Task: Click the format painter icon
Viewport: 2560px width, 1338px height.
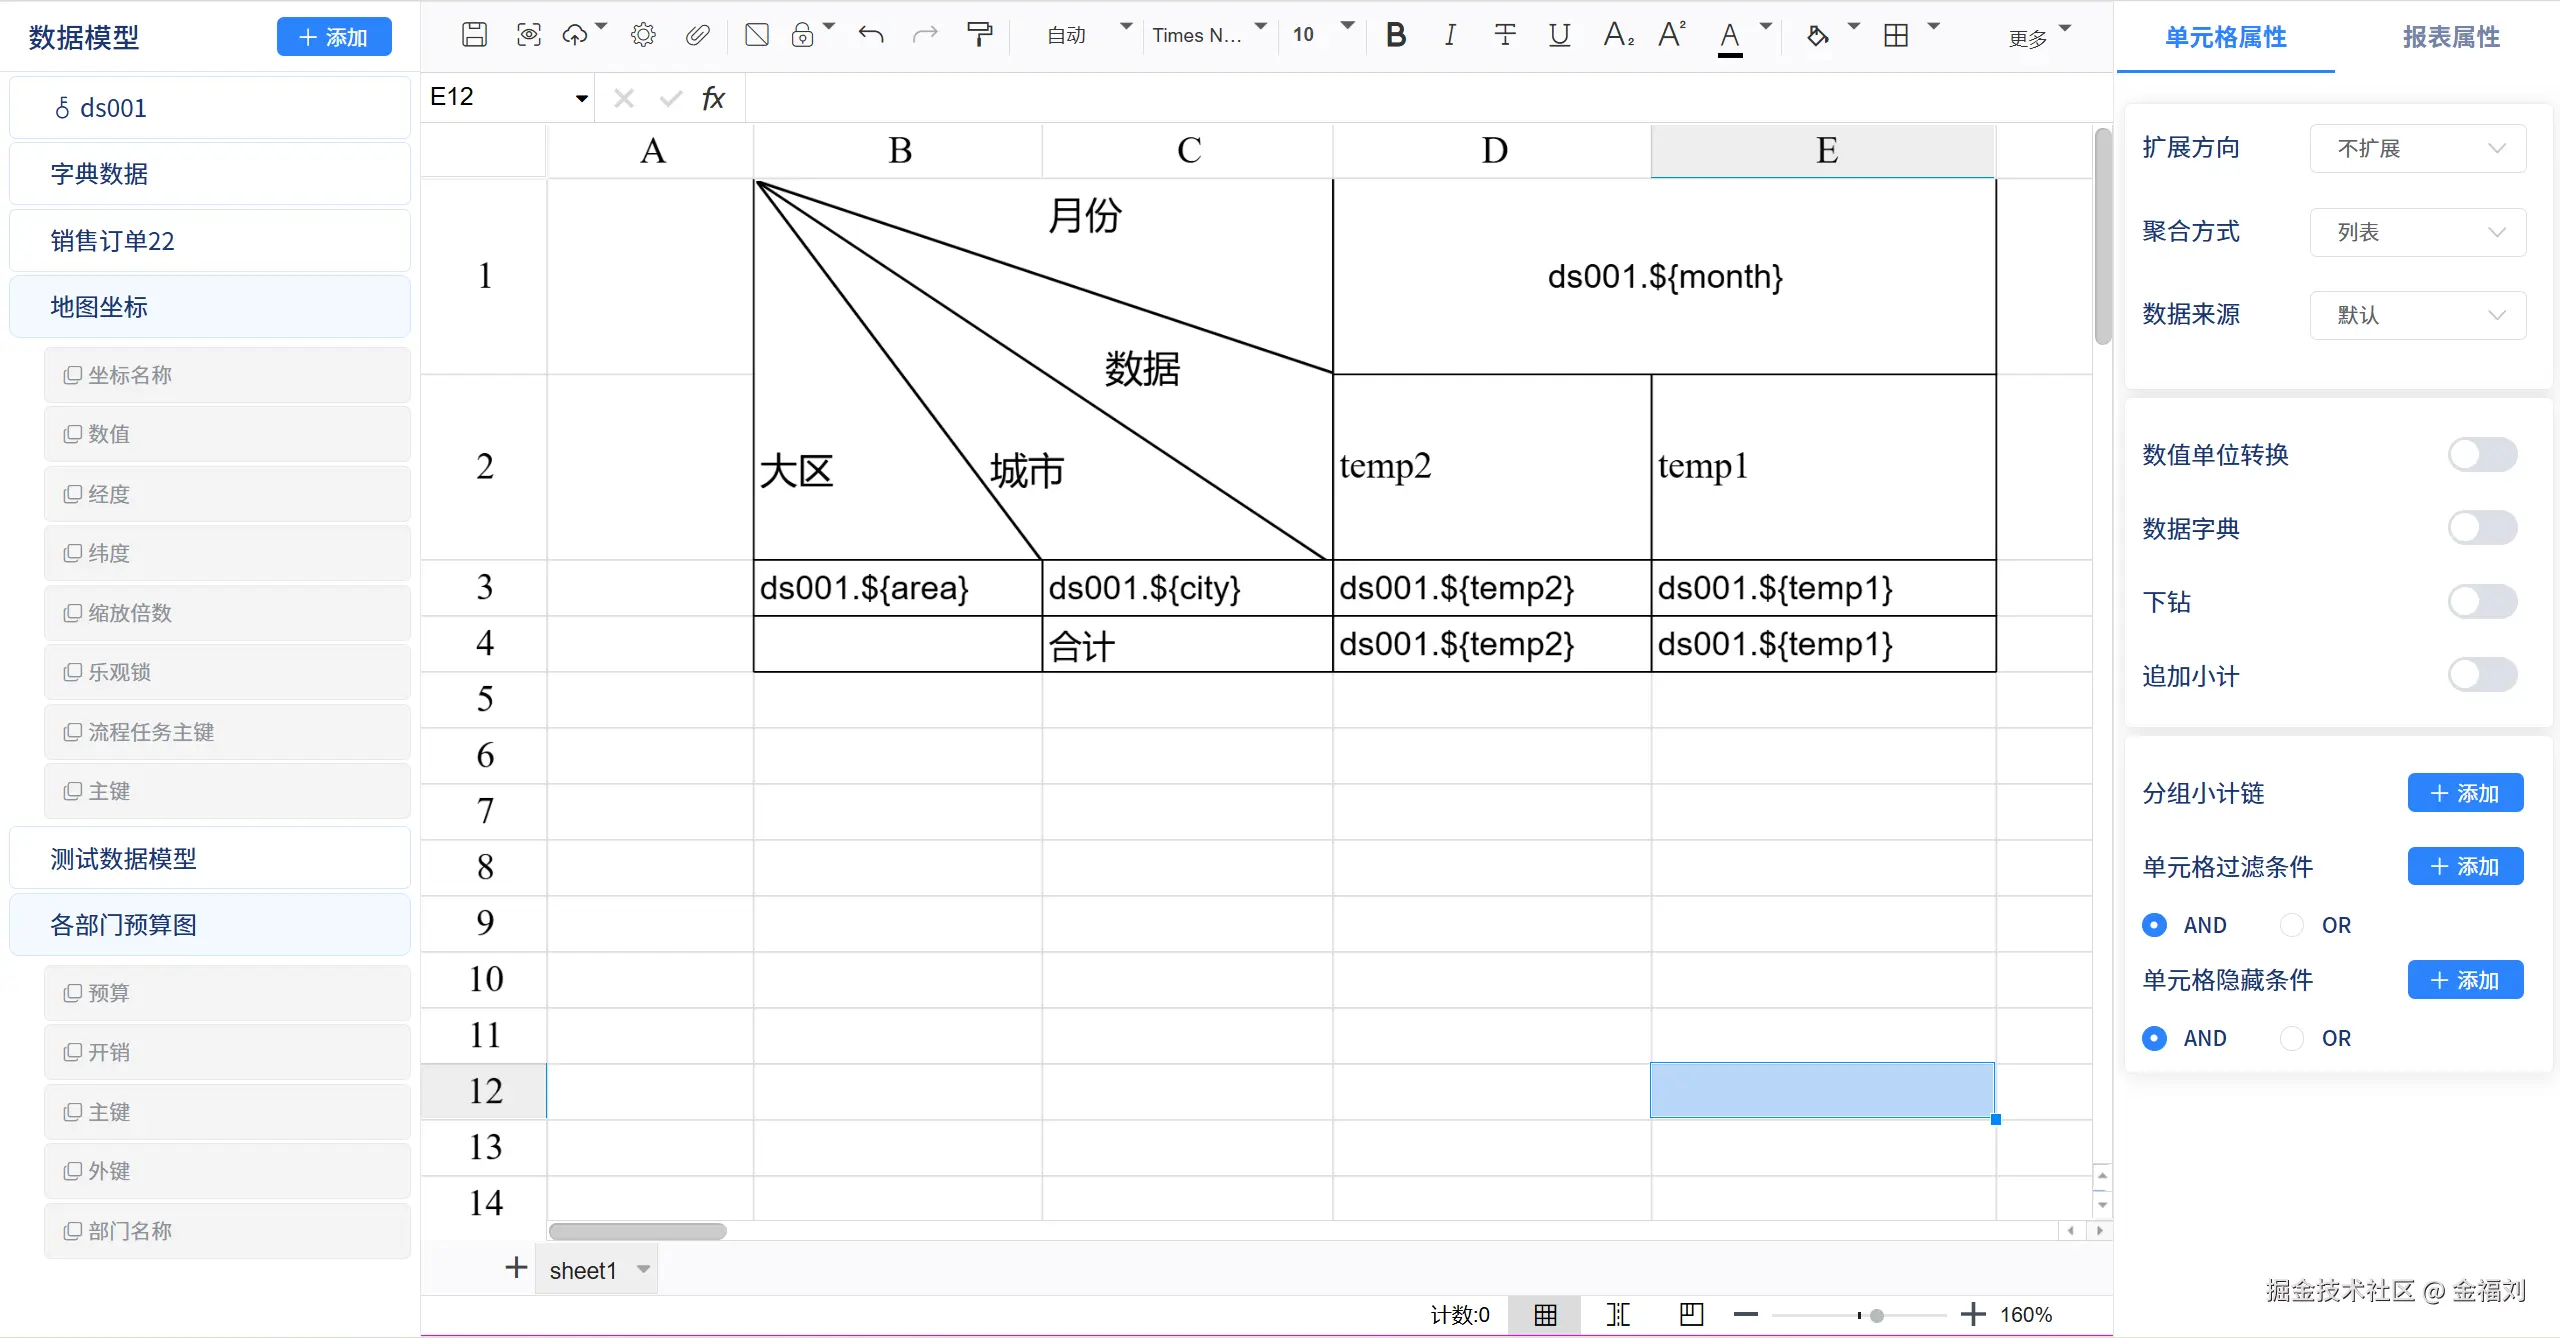Action: pyautogui.click(x=980, y=36)
